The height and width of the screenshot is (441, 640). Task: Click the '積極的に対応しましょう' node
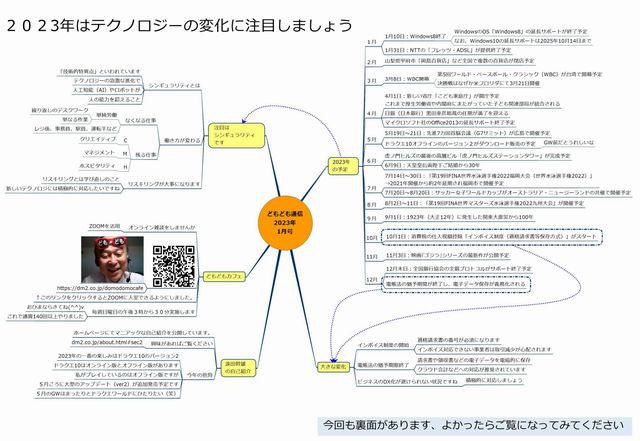(494, 380)
